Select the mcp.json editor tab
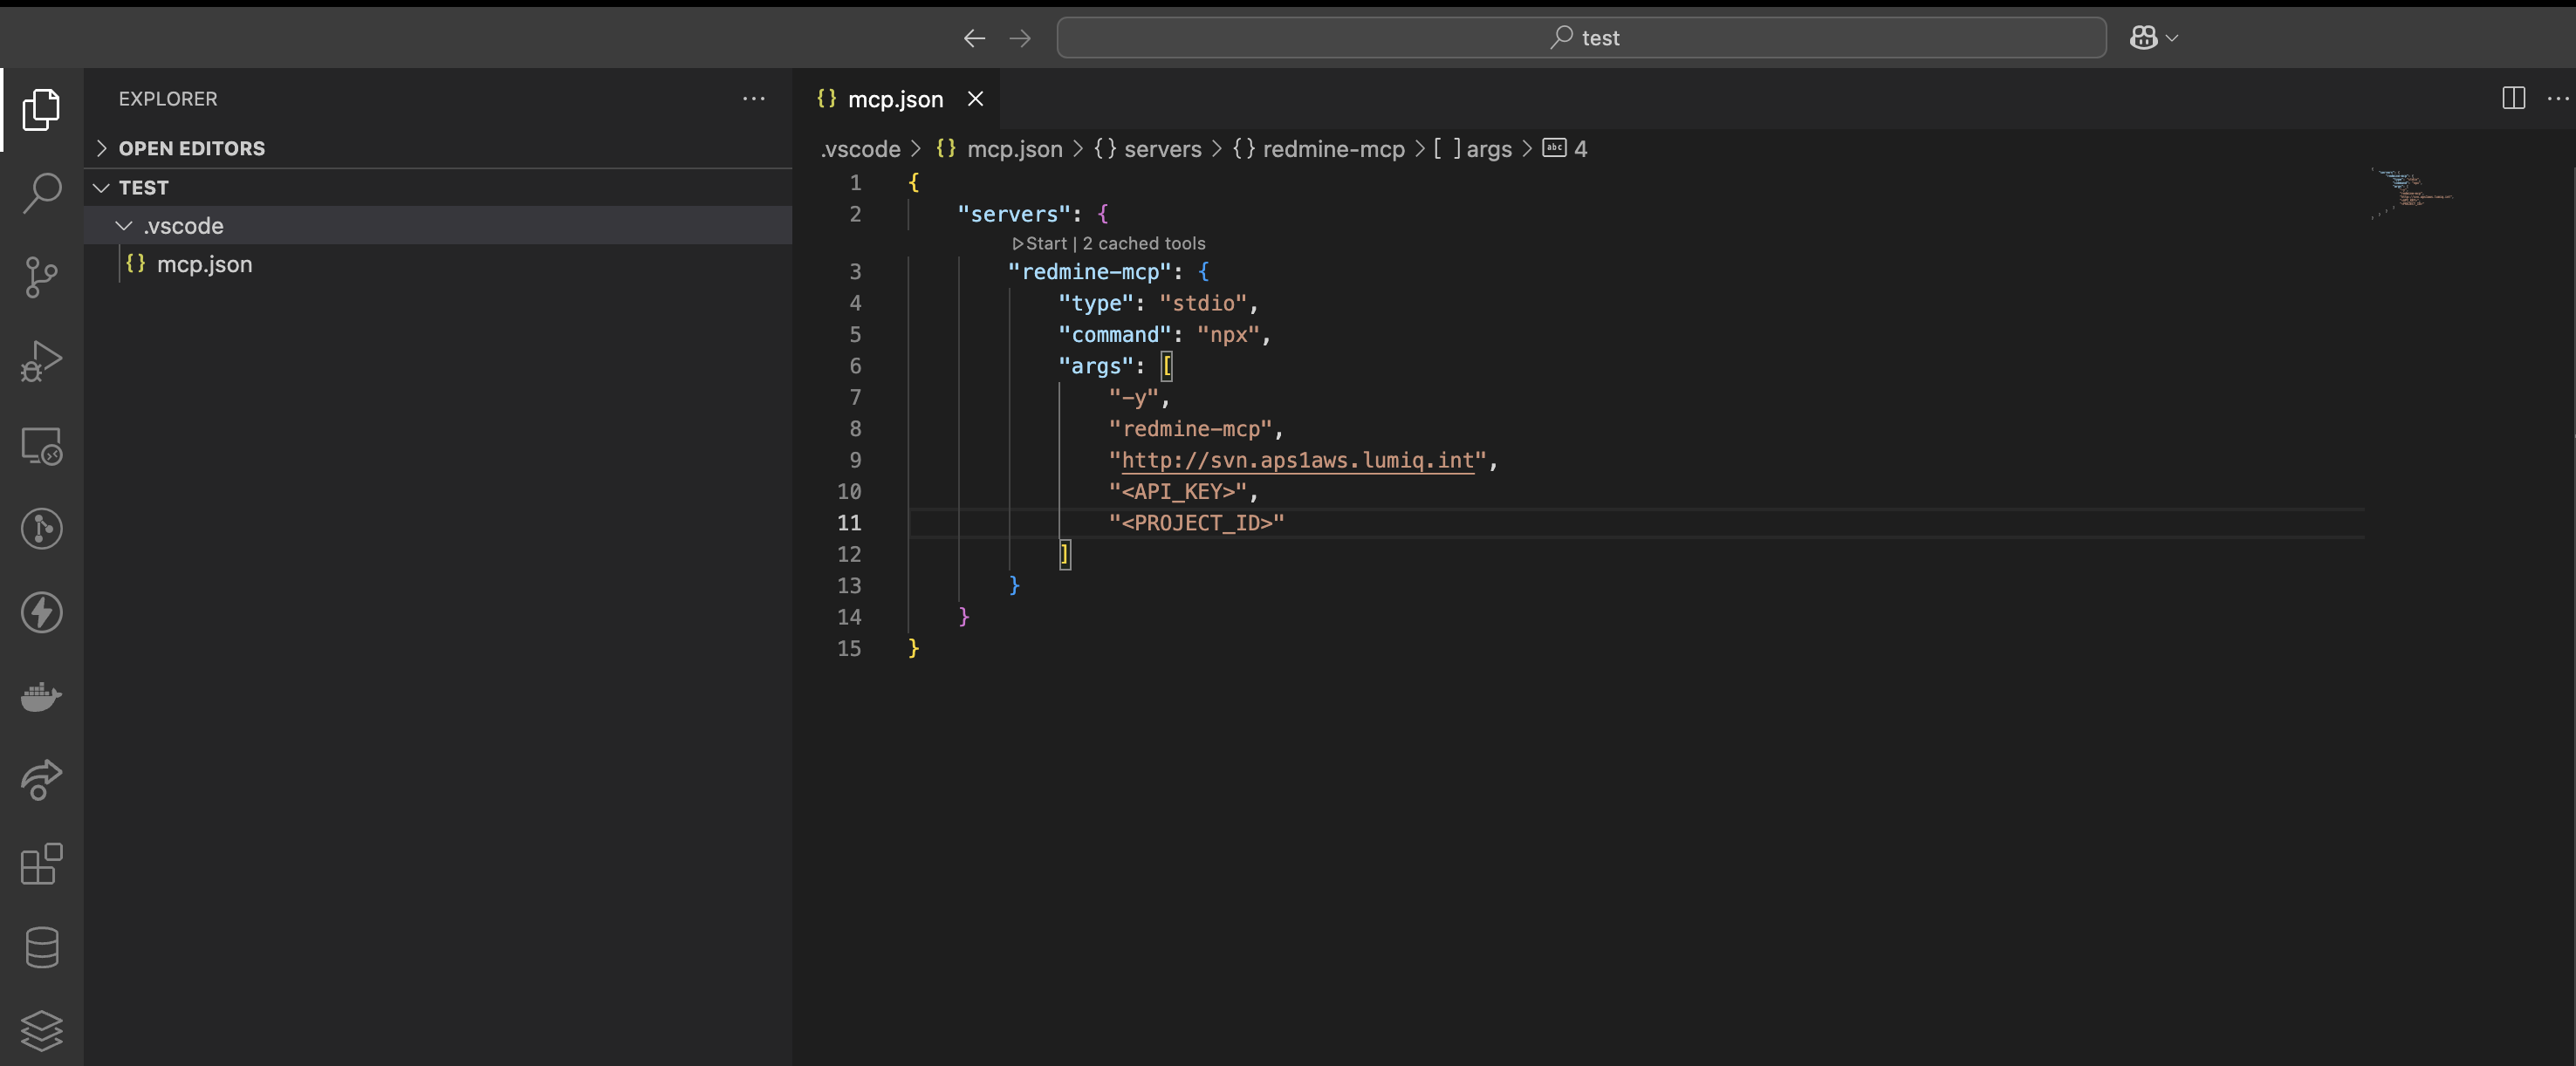Viewport: 2576px width, 1066px height. click(x=894, y=99)
